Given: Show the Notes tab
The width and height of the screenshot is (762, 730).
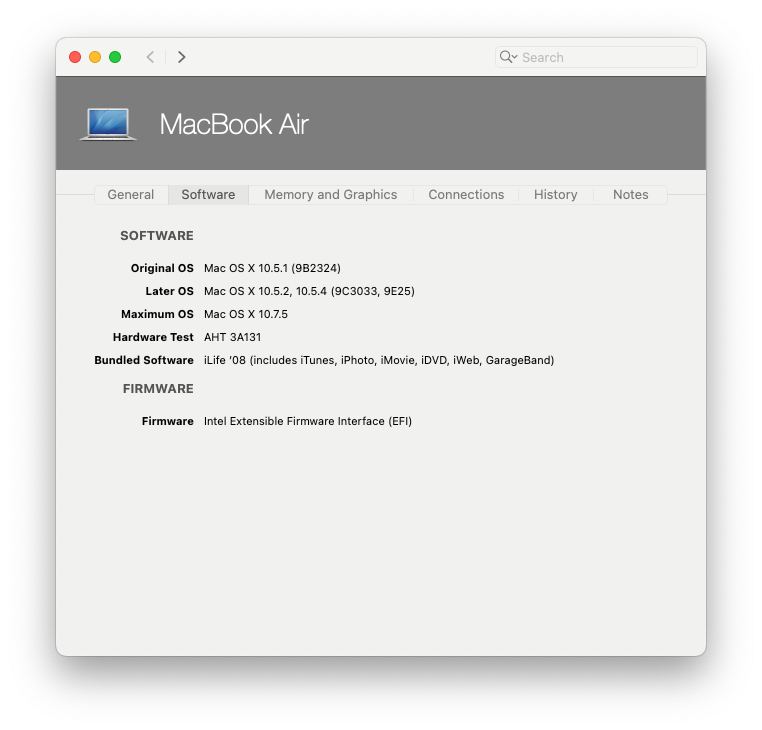Looking at the screenshot, I should pos(630,194).
